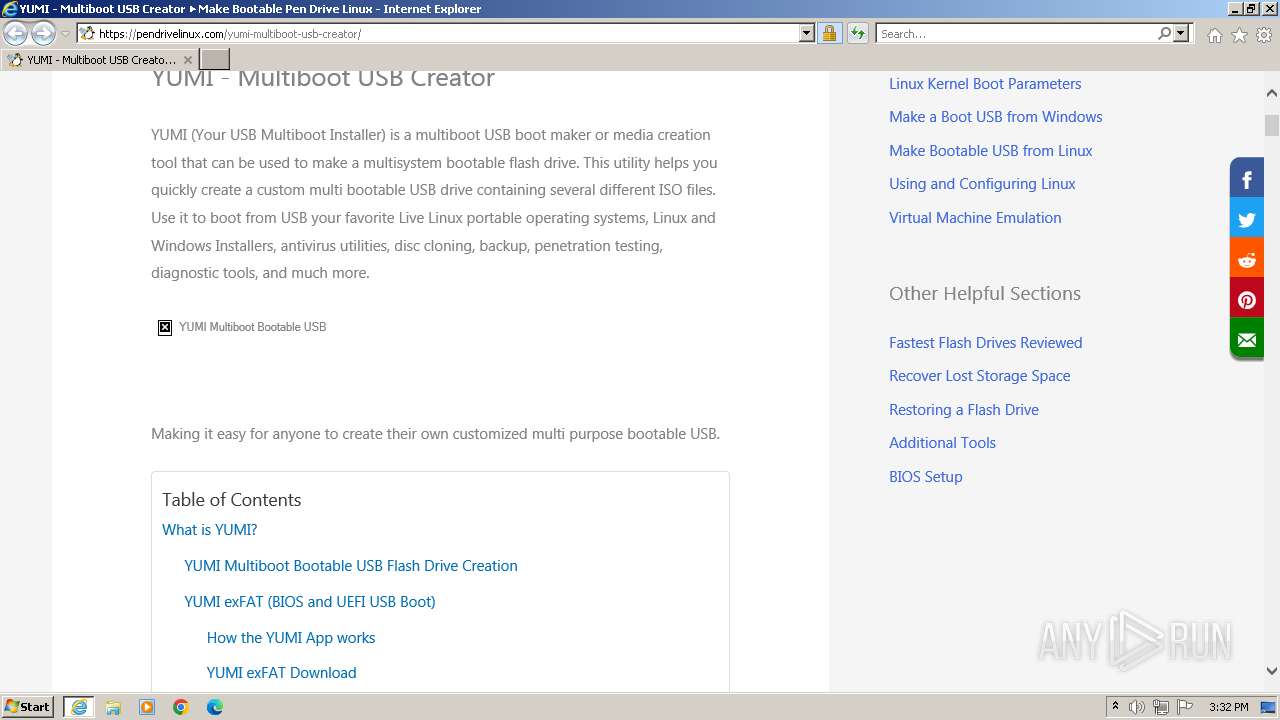Open Make a Boot USB from Windows
1280x720 pixels.
click(x=995, y=117)
